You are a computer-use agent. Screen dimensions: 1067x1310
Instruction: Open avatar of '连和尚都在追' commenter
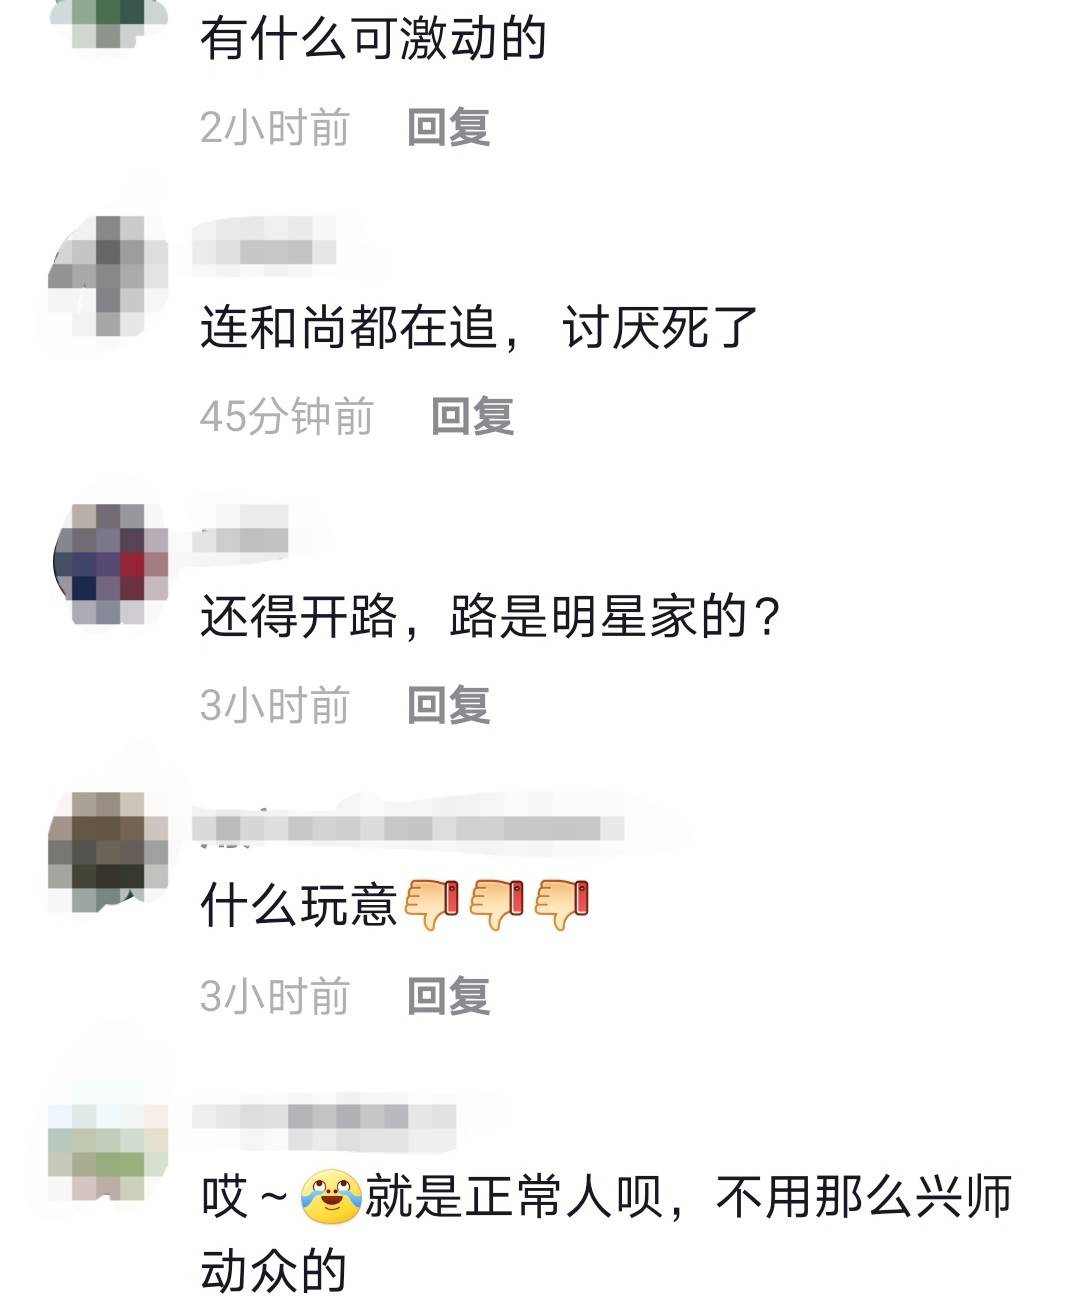pyautogui.click(x=108, y=275)
